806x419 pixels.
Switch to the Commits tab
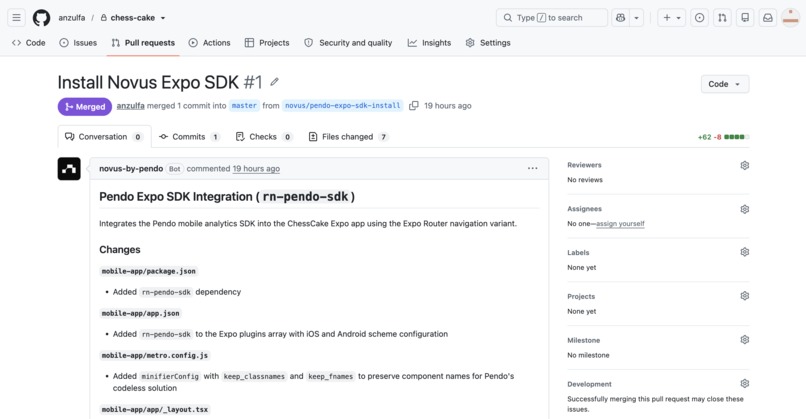189,137
